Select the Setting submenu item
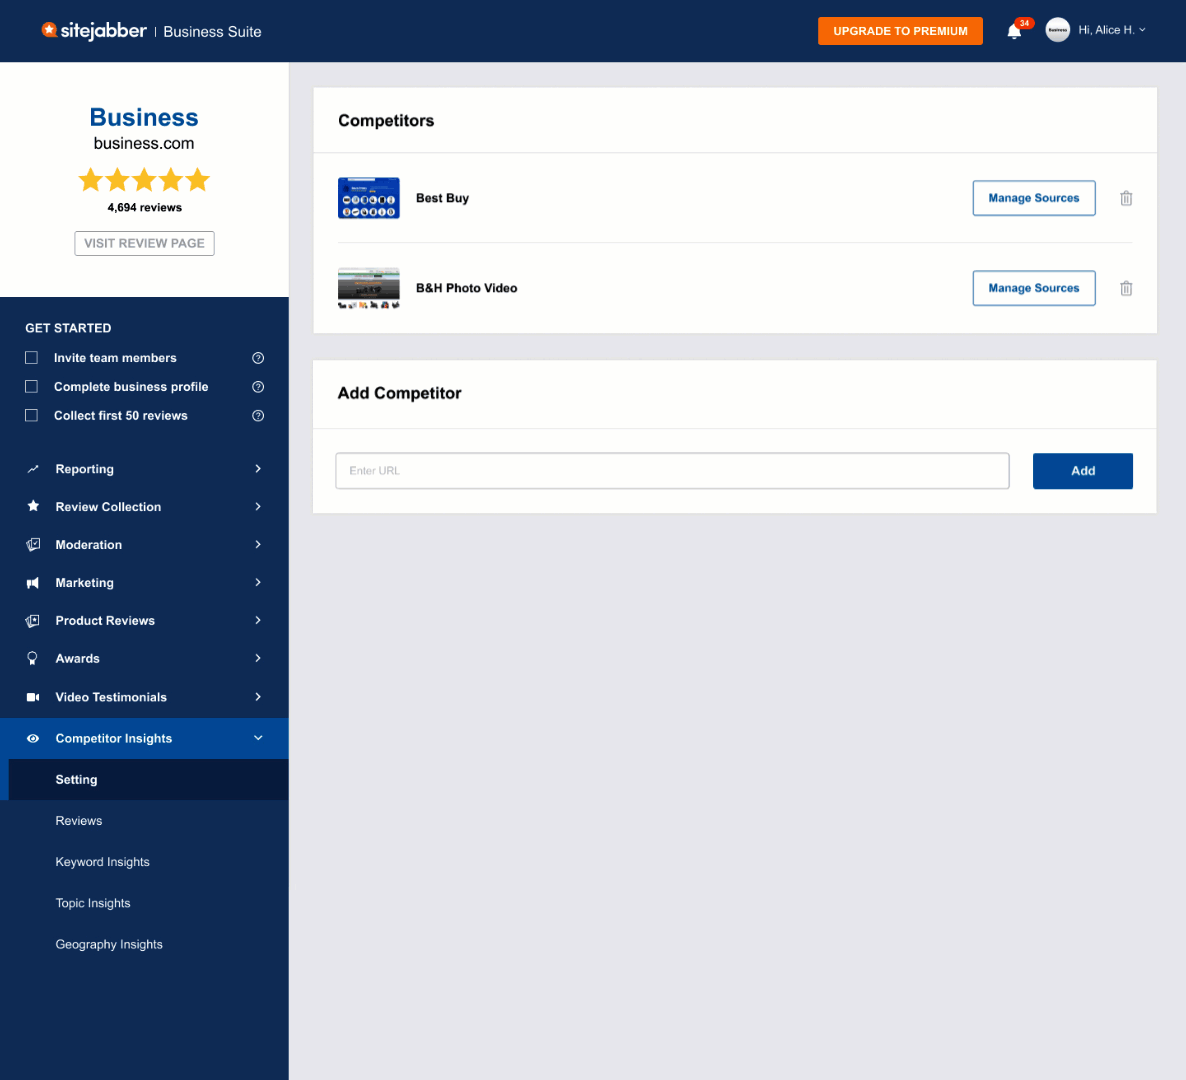 pyautogui.click(x=148, y=780)
